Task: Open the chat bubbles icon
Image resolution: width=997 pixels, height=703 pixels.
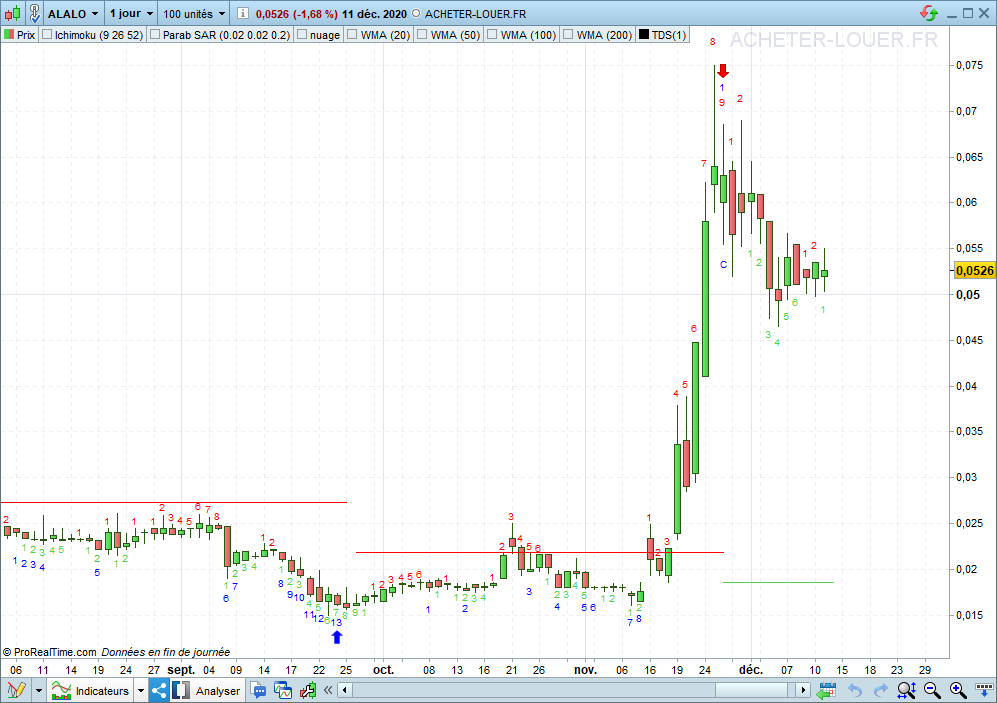Action: pyautogui.click(x=260, y=690)
